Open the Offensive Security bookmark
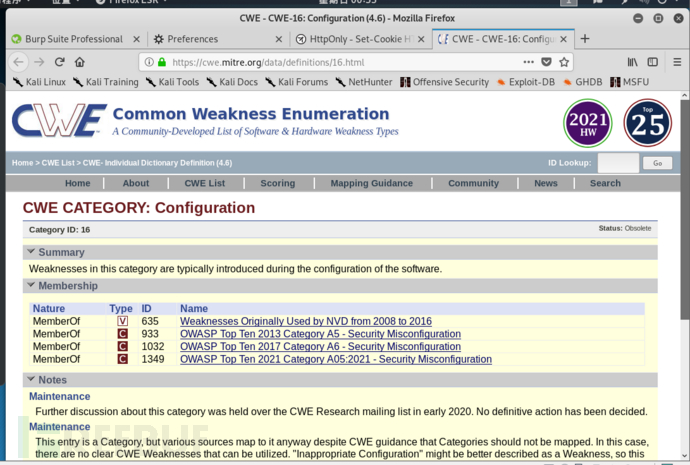 [x=444, y=82]
